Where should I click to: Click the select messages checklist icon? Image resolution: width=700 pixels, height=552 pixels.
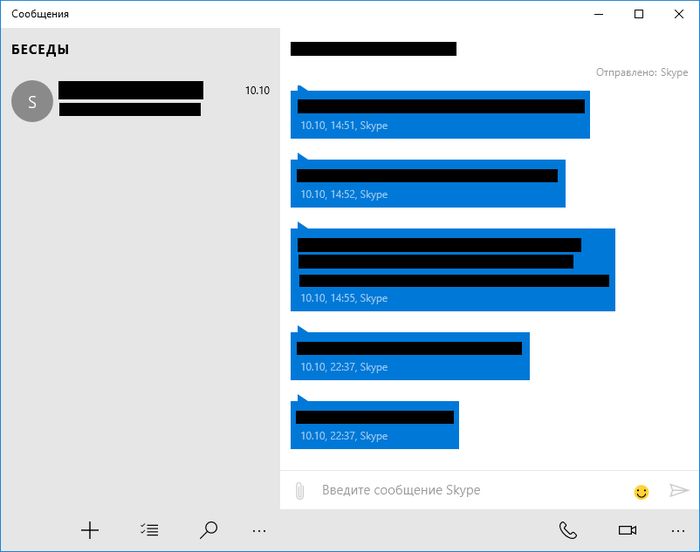point(150,530)
